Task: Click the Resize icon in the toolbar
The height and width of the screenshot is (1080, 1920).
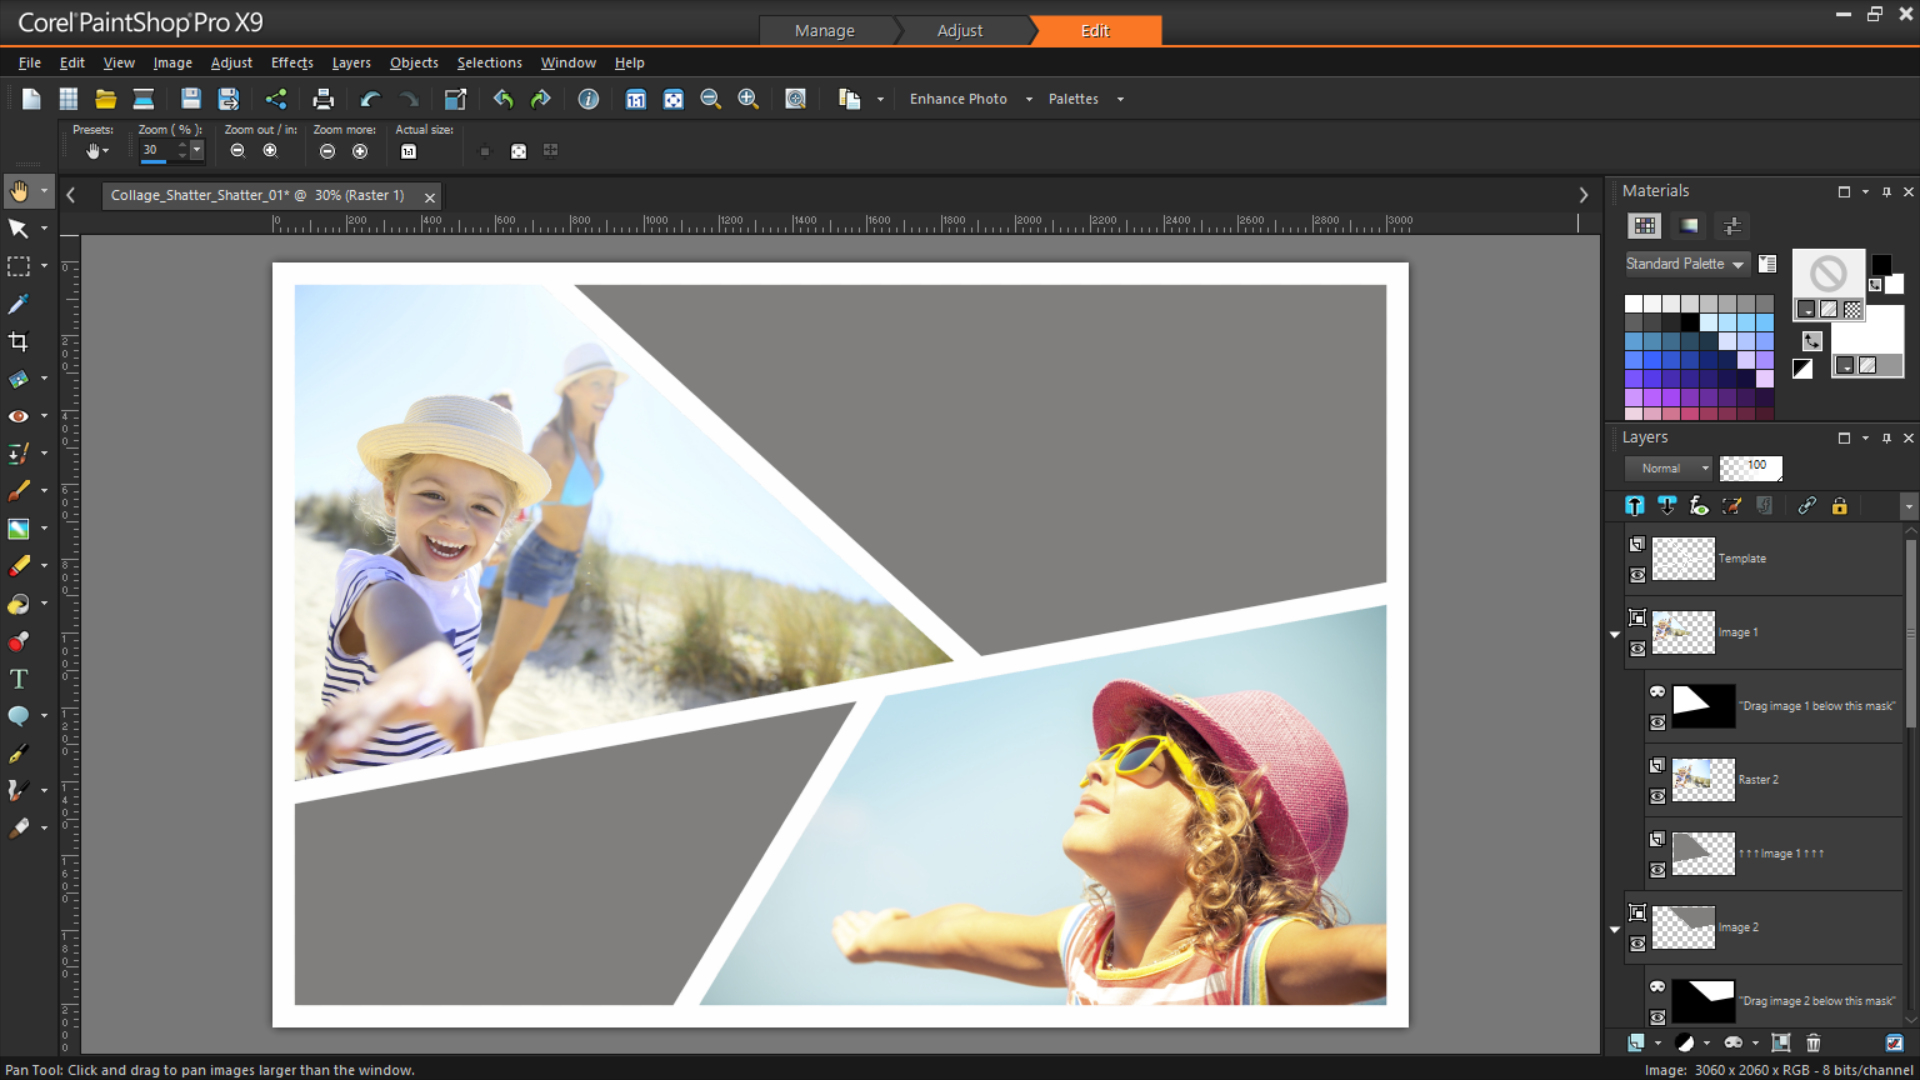Action: coord(456,99)
